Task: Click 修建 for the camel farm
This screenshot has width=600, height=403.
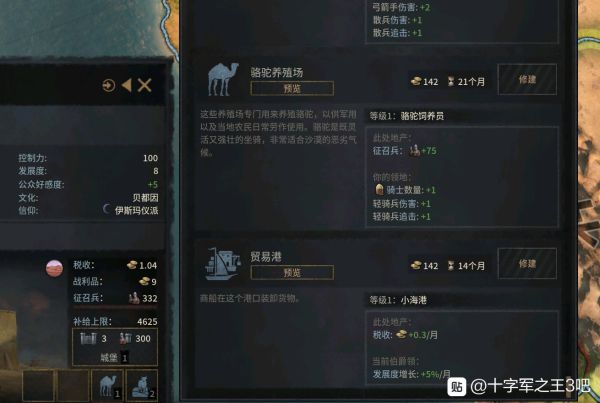Action: pyautogui.click(x=527, y=79)
